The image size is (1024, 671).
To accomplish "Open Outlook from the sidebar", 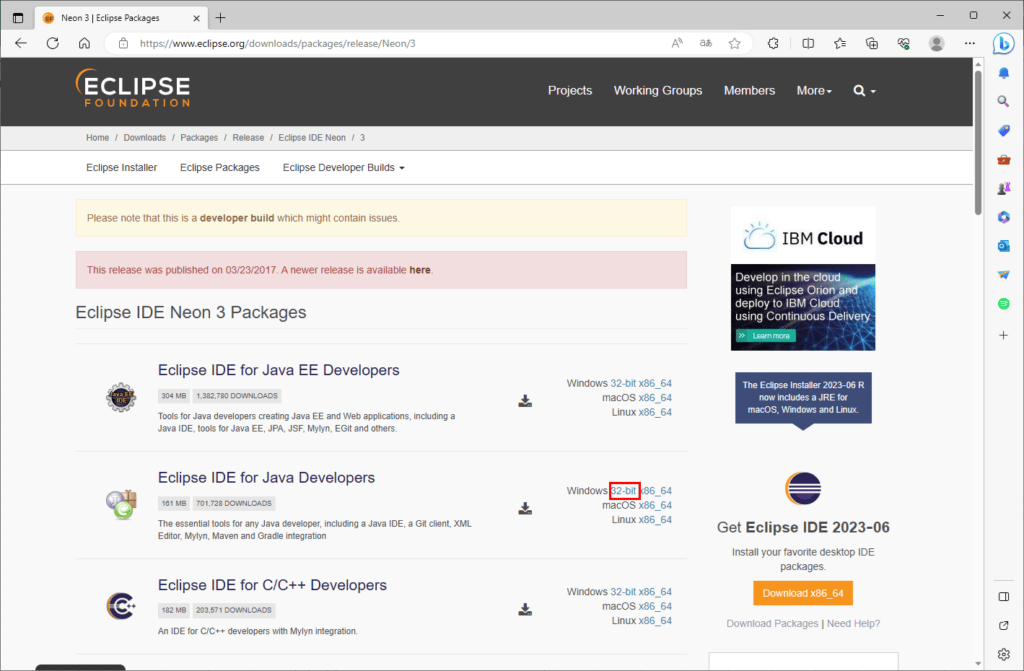I will [1003, 245].
